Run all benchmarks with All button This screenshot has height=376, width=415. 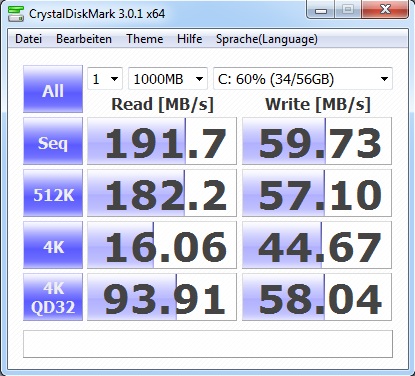[53, 89]
